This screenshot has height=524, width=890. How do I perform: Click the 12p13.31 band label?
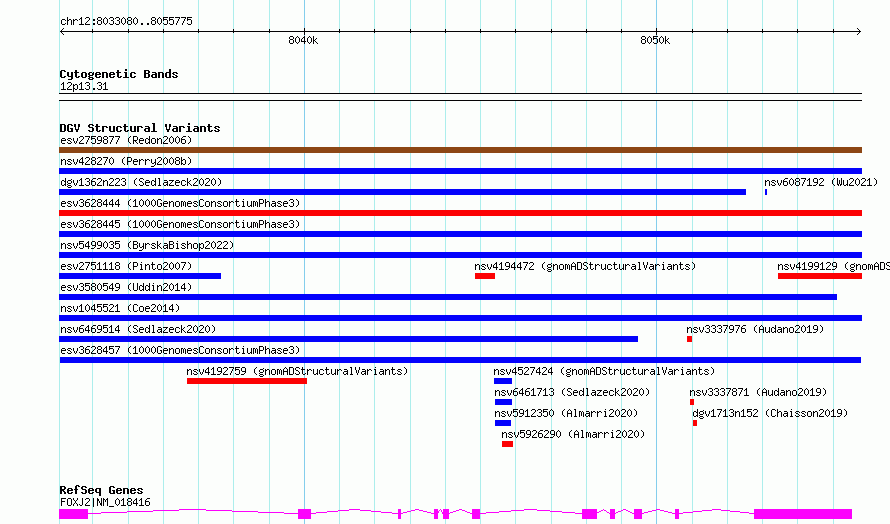pyautogui.click(x=84, y=86)
